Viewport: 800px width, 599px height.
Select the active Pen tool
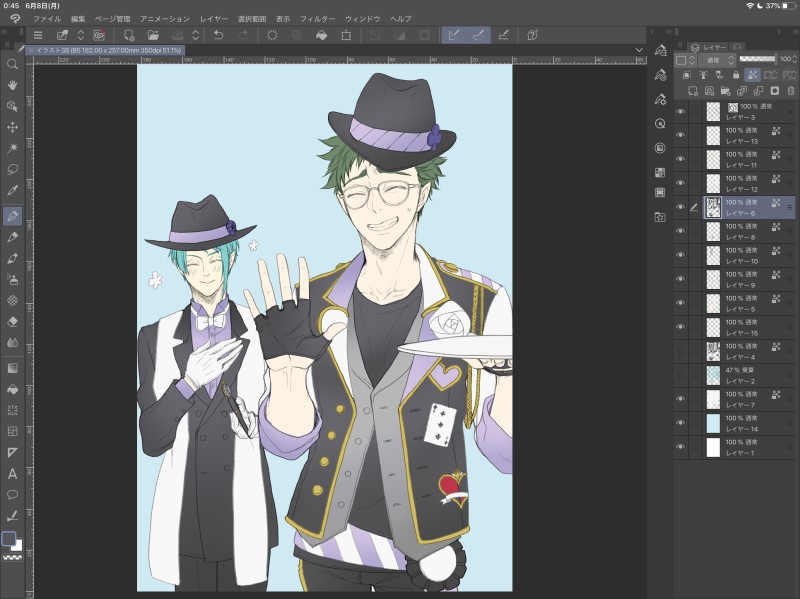(12, 216)
